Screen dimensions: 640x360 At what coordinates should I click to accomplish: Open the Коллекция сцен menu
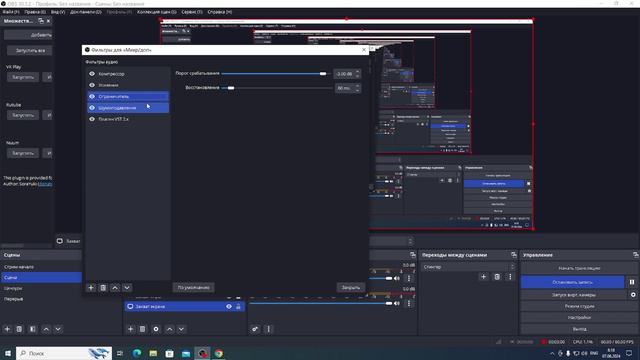pyautogui.click(x=157, y=12)
